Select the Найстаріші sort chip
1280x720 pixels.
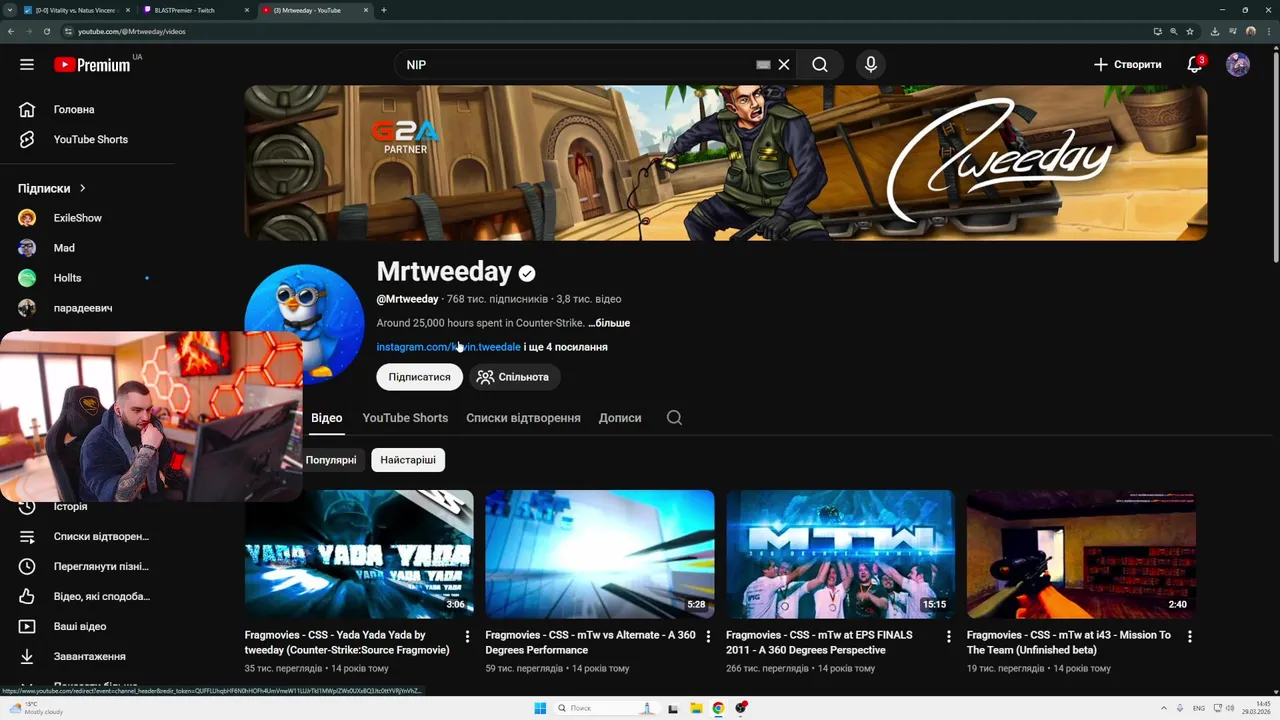[x=408, y=460]
